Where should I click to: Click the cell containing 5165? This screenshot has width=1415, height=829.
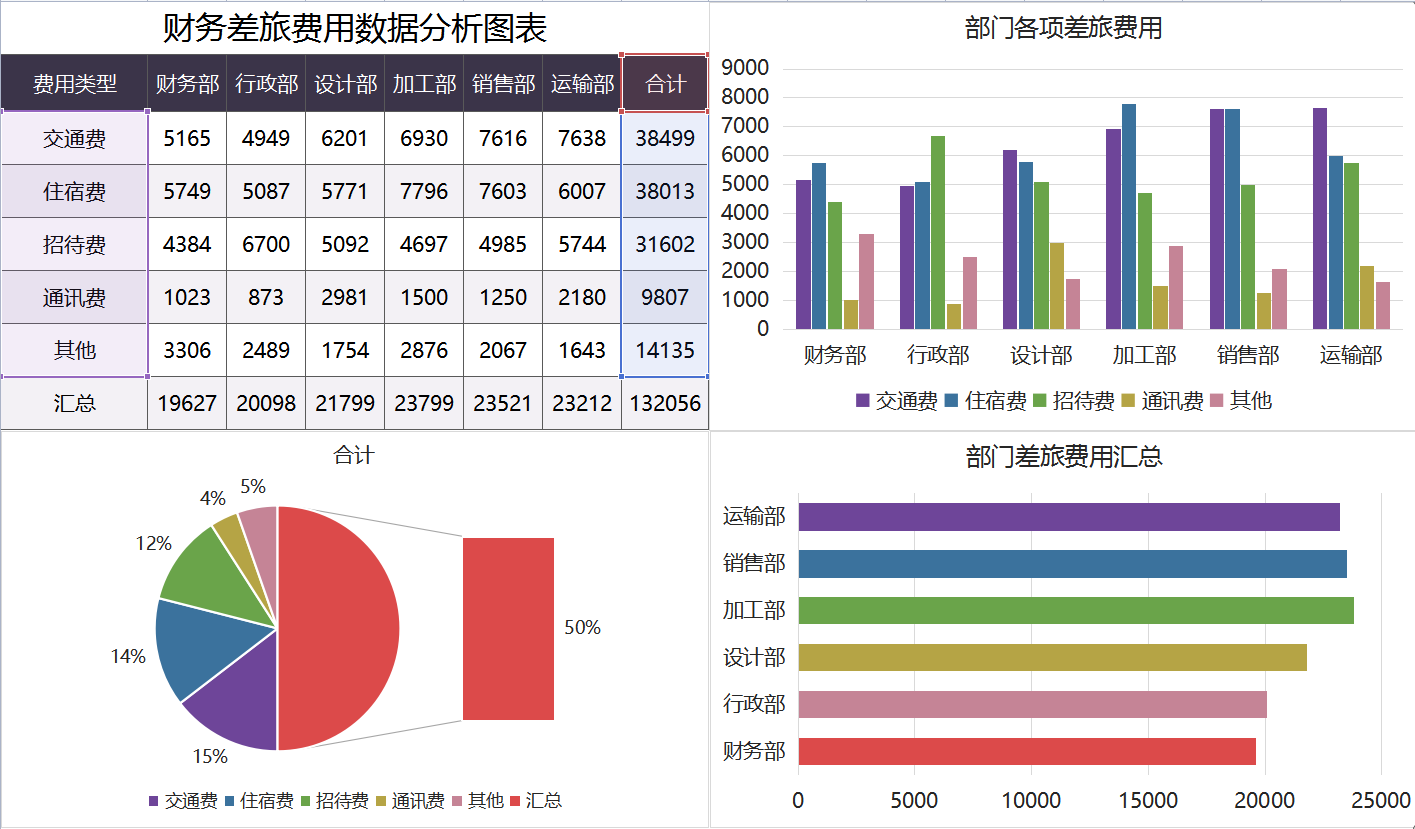pyautogui.click(x=187, y=139)
